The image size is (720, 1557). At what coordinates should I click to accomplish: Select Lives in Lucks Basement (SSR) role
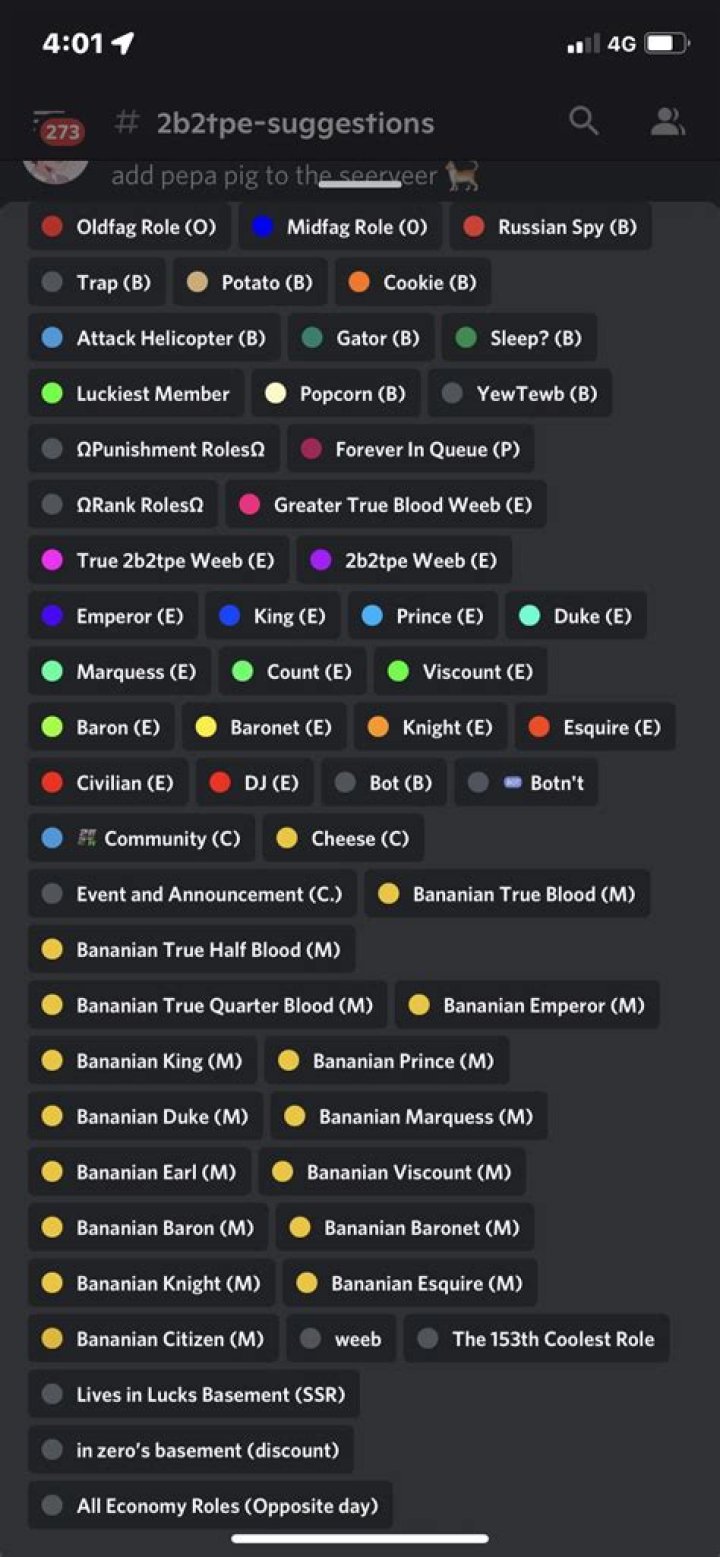click(x=192, y=1394)
